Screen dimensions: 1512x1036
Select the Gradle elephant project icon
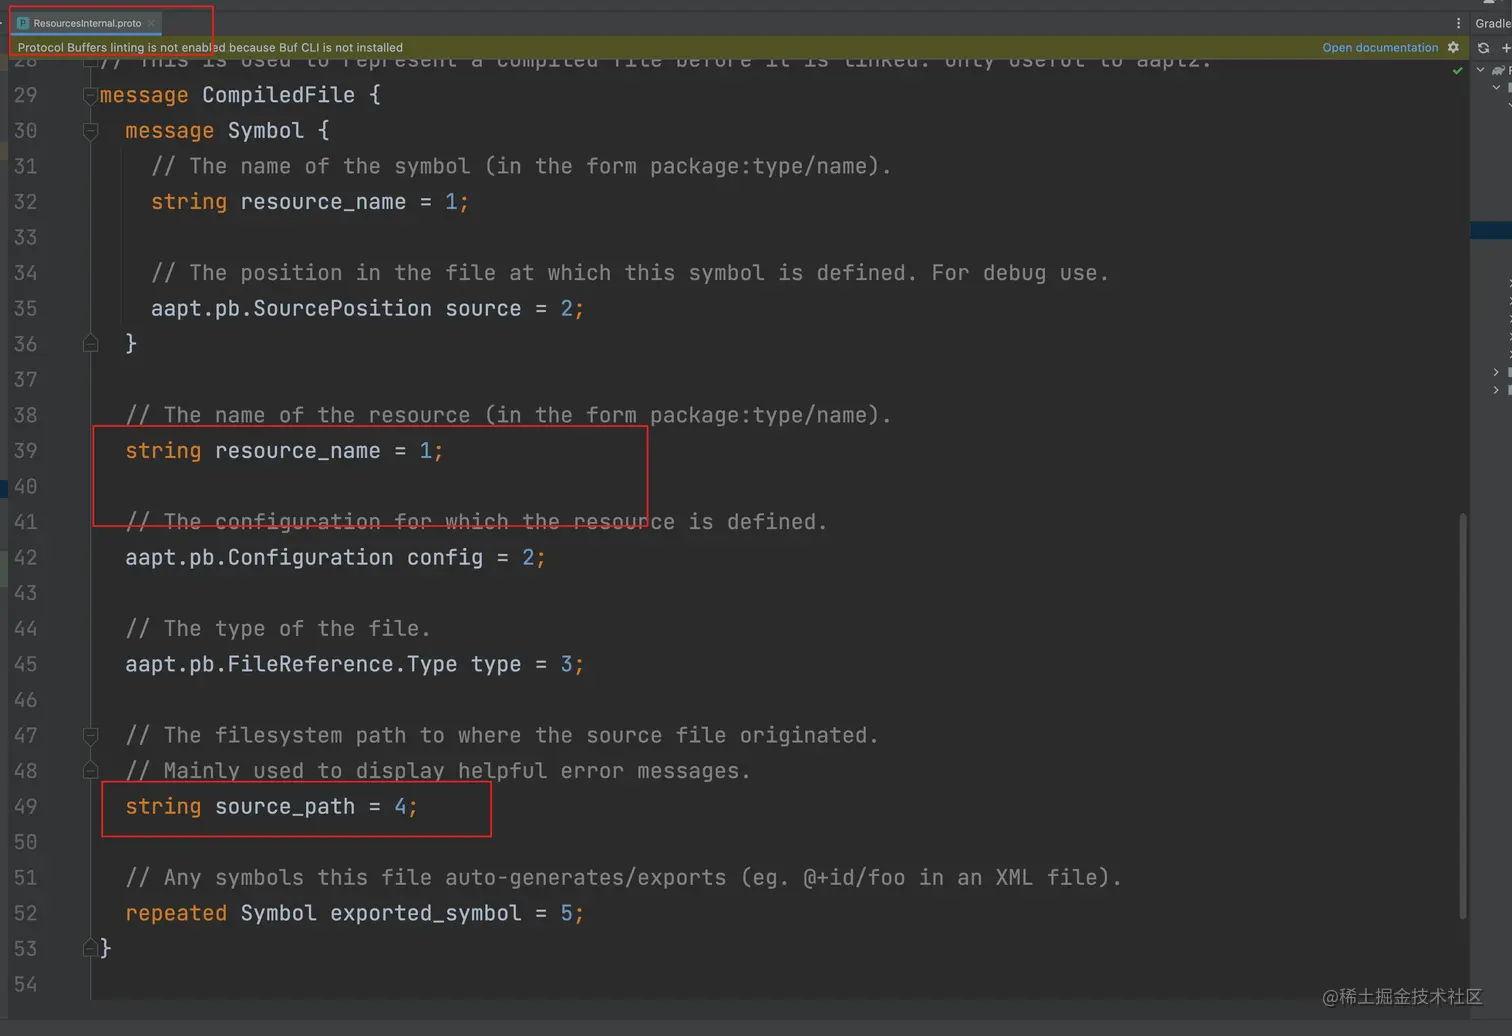1498,70
